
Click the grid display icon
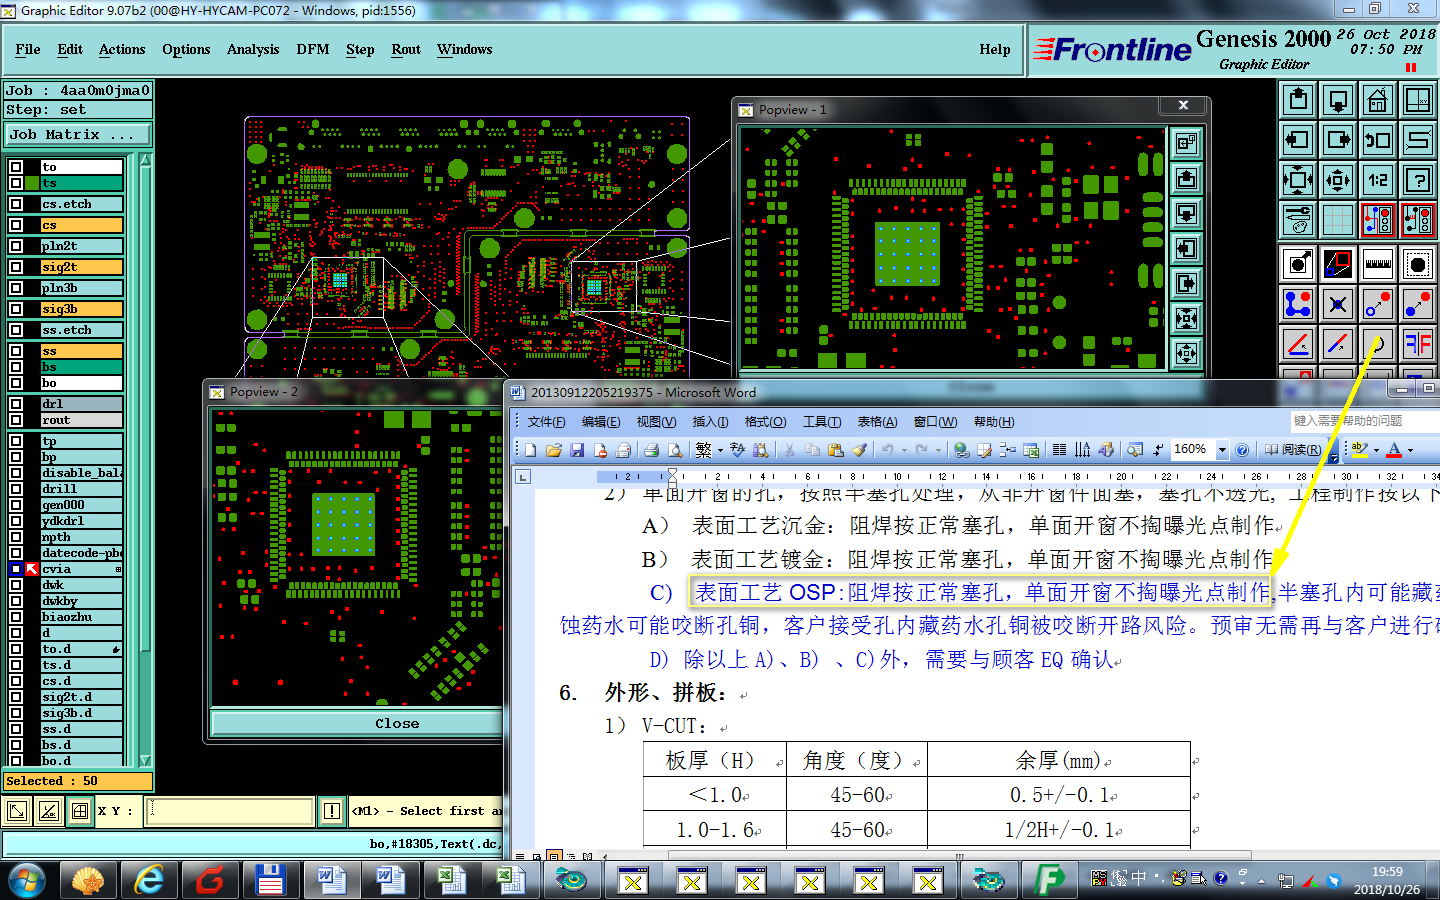(x=1338, y=220)
